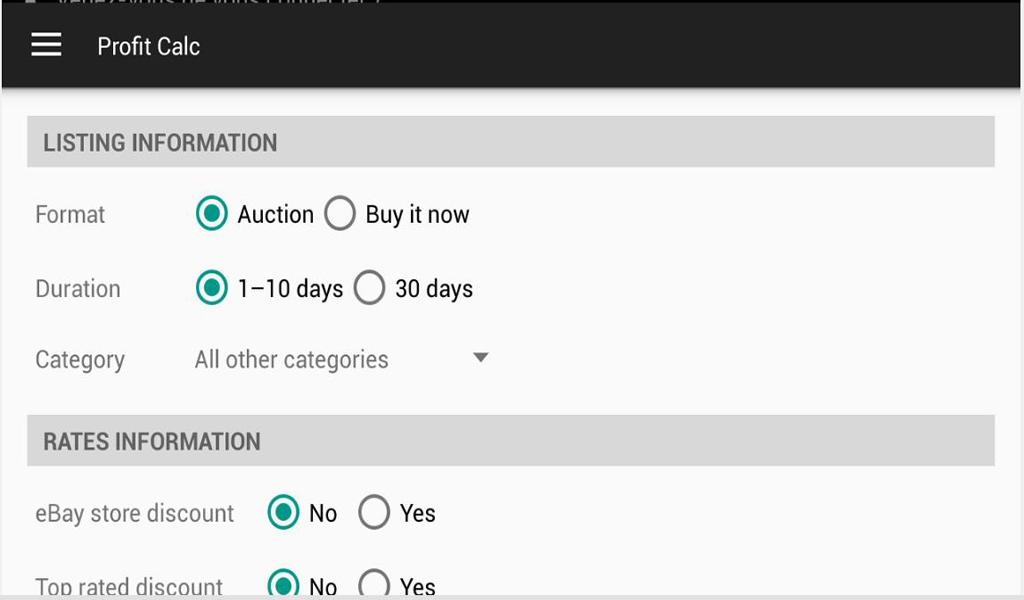1024x600 pixels.
Task: Select 1–10 days duration option
Action: (212, 289)
